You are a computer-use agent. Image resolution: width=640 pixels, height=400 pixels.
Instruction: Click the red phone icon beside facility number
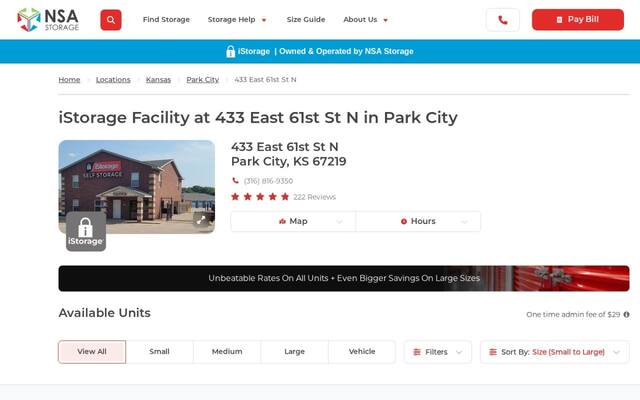coord(235,180)
